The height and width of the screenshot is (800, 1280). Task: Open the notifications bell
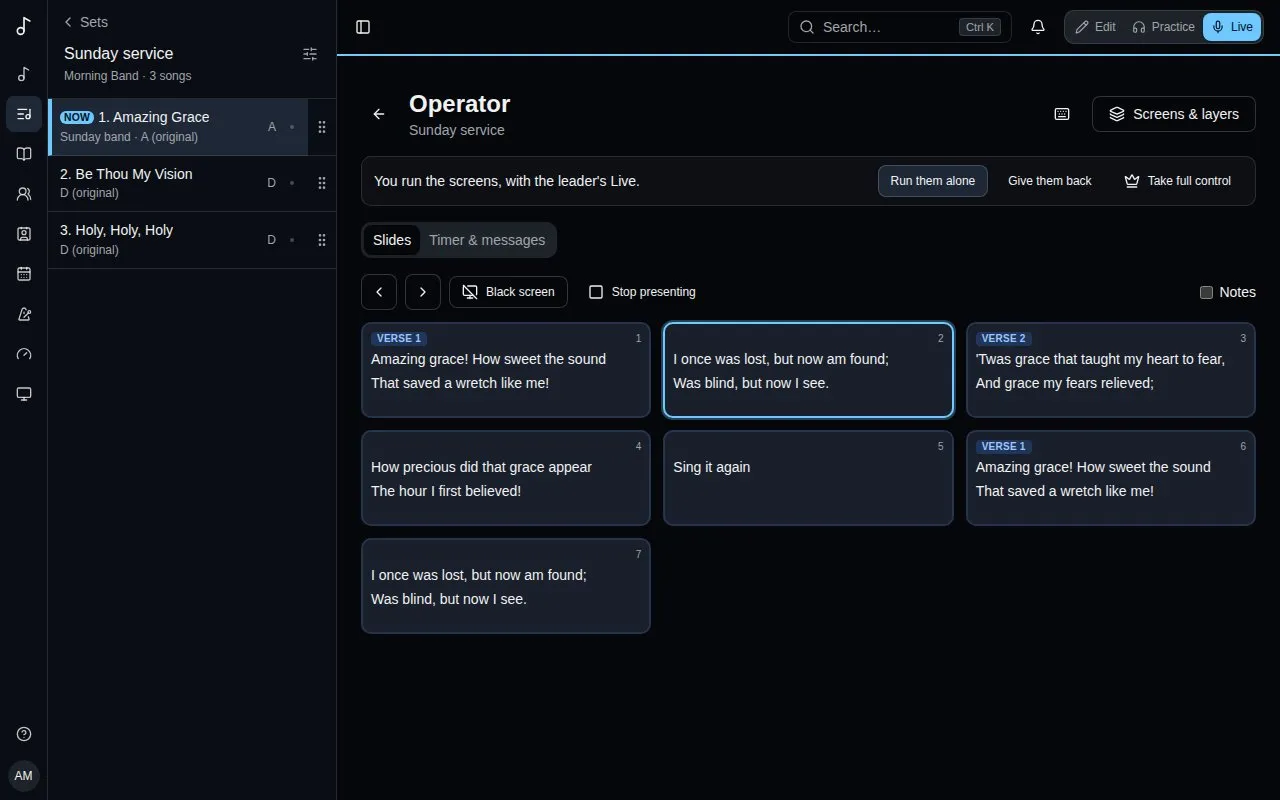click(1038, 27)
